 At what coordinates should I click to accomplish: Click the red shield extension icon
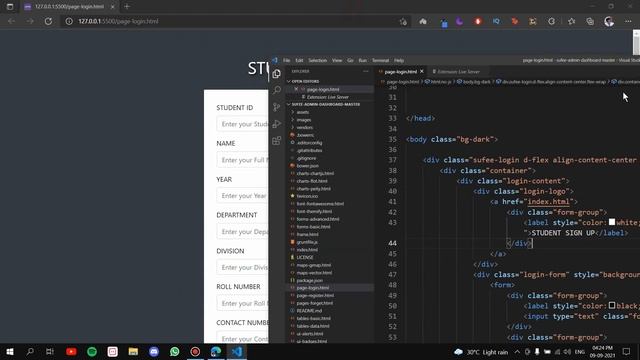(x=478, y=21)
